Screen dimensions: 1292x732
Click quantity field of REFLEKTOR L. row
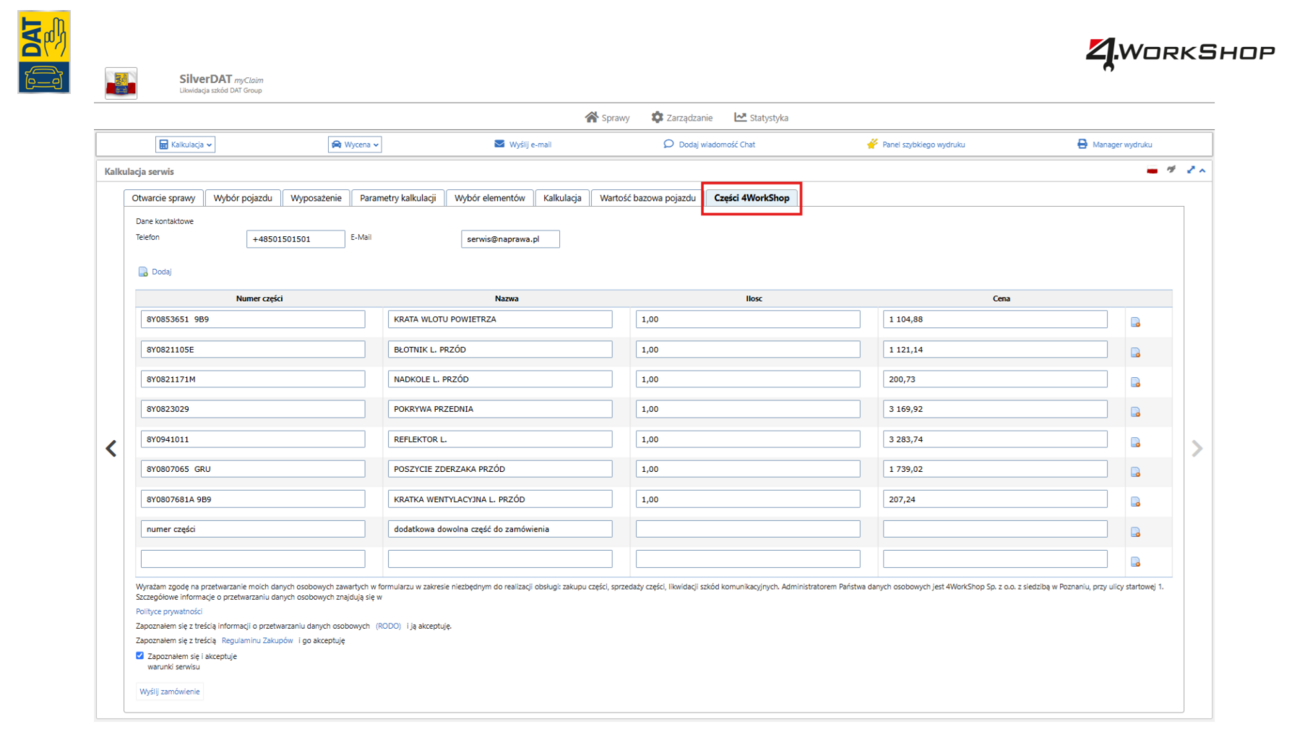pyautogui.click(x=748, y=439)
